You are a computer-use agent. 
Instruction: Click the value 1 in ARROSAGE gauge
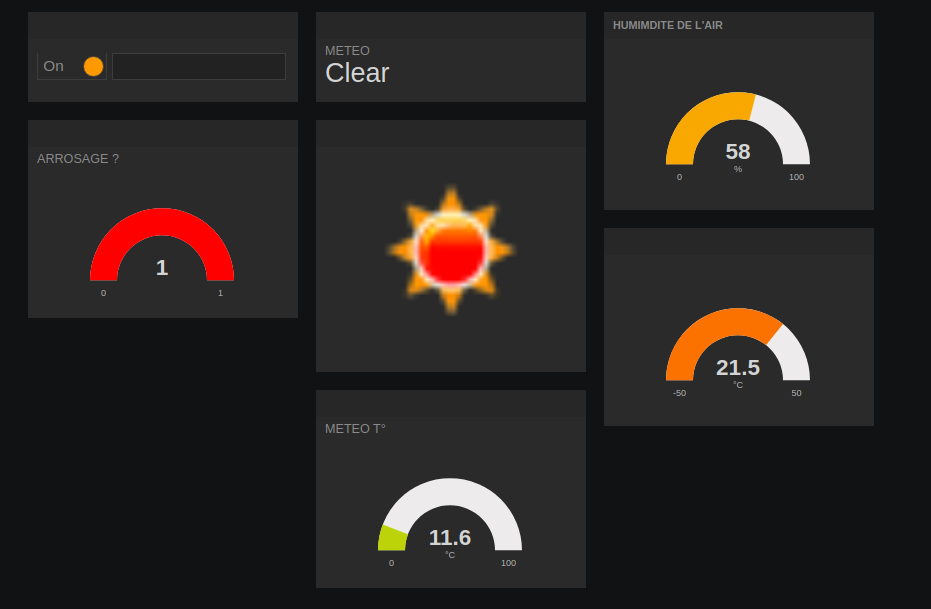click(x=162, y=267)
